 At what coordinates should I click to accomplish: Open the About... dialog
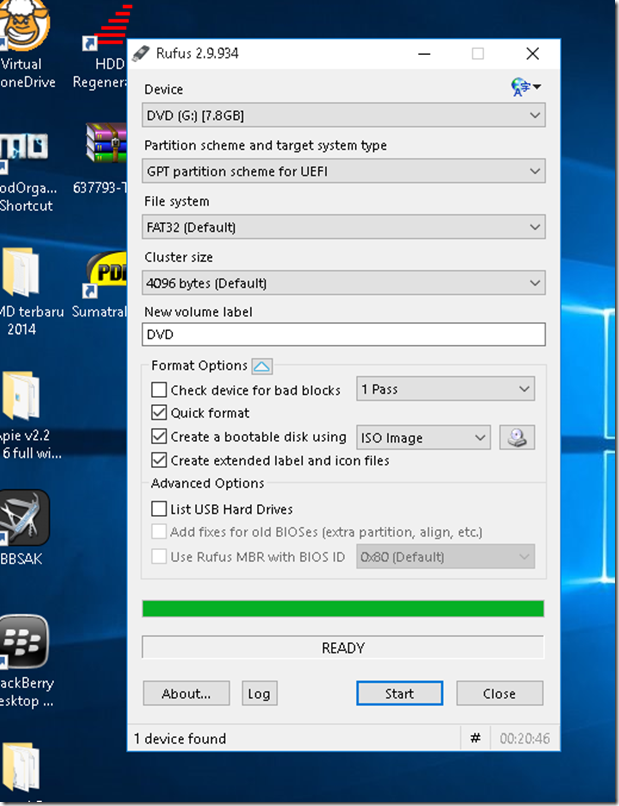pyautogui.click(x=186, y=693)
